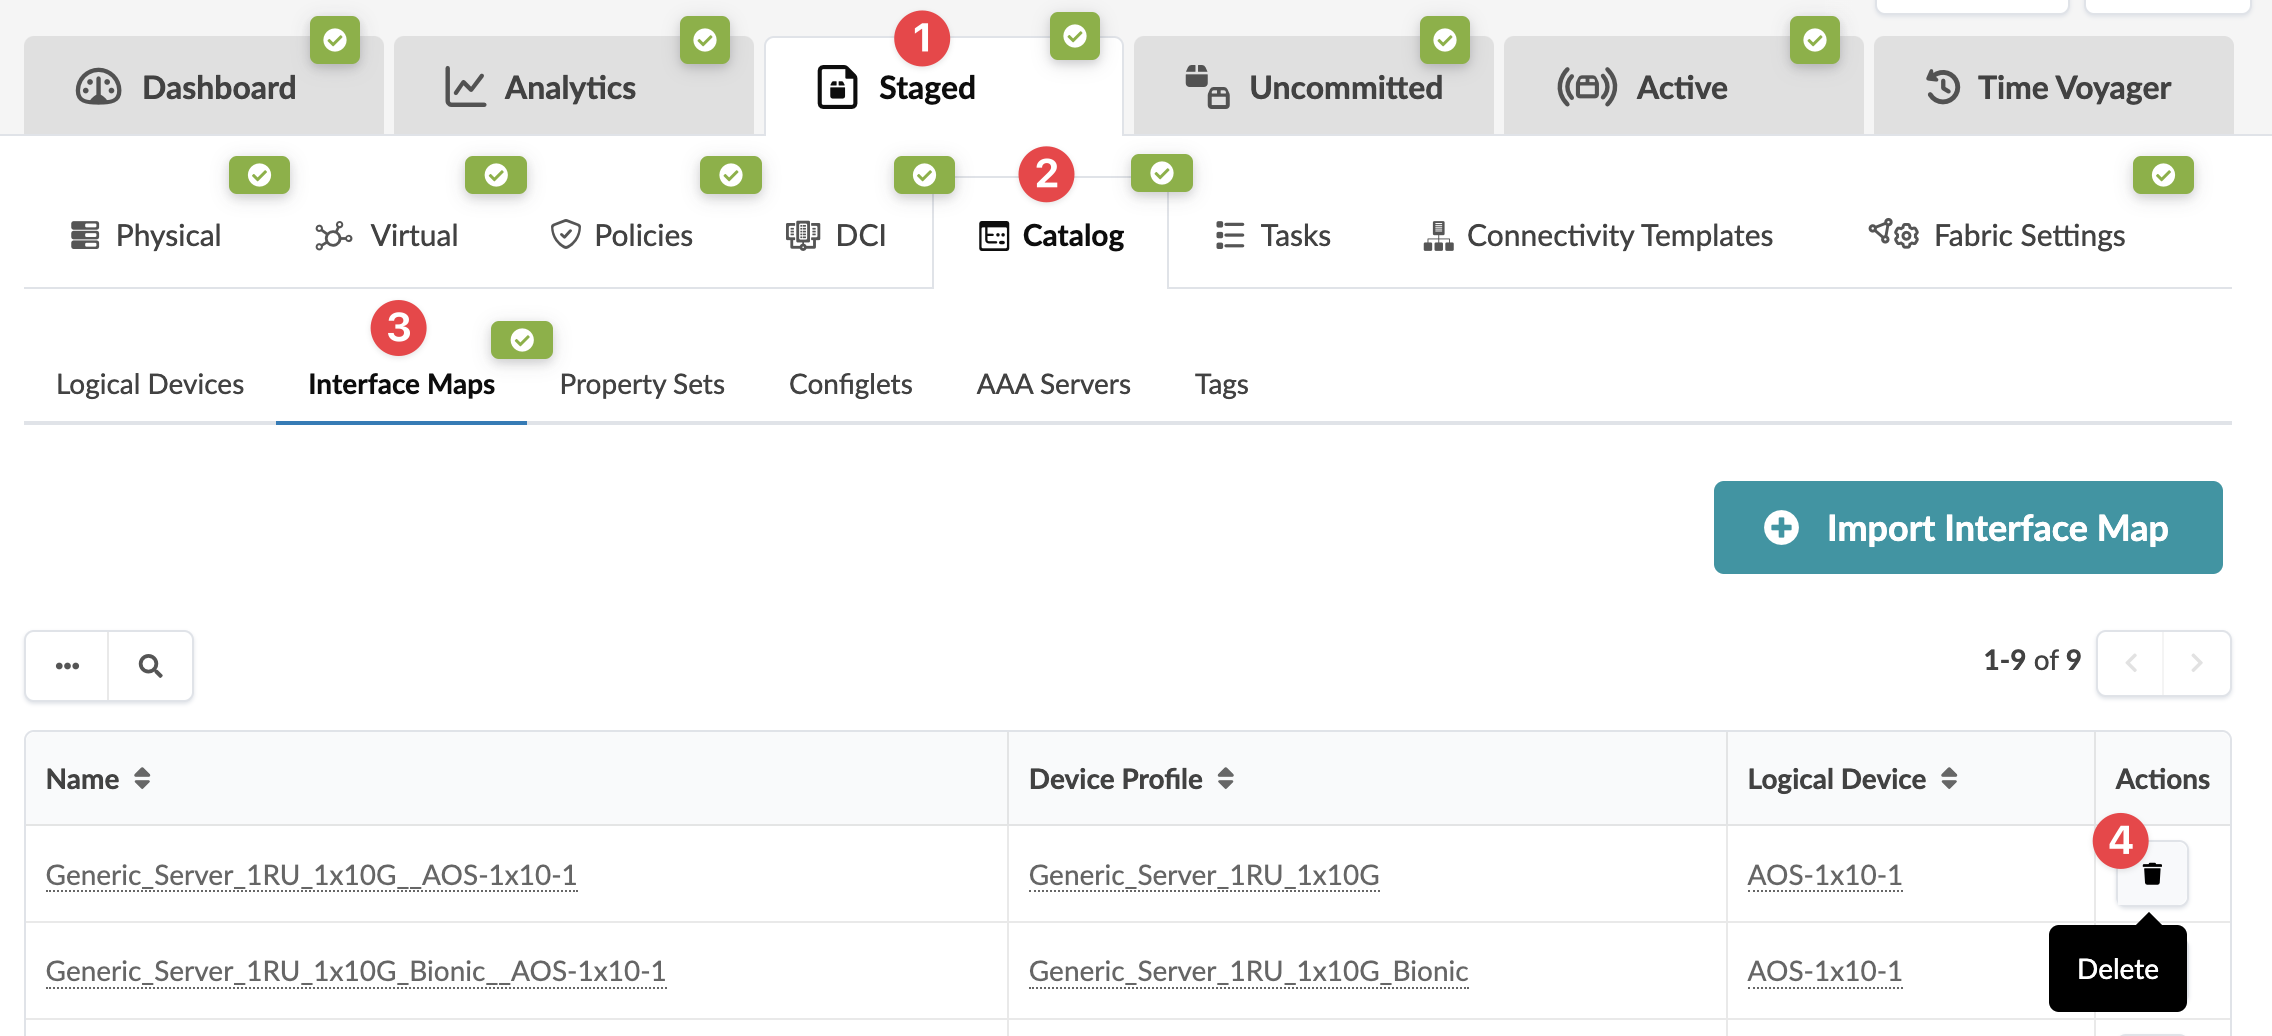
Task: Click the Analytics chart icon
Action: tap(465, 88)
